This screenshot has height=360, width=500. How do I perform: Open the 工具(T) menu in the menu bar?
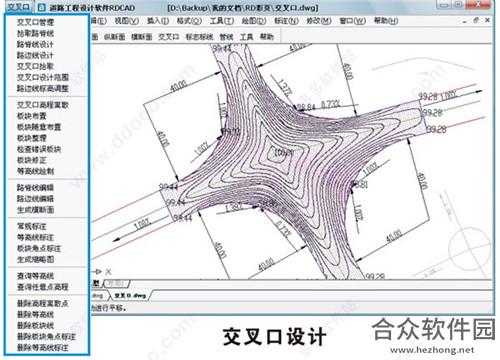[222, 21]
